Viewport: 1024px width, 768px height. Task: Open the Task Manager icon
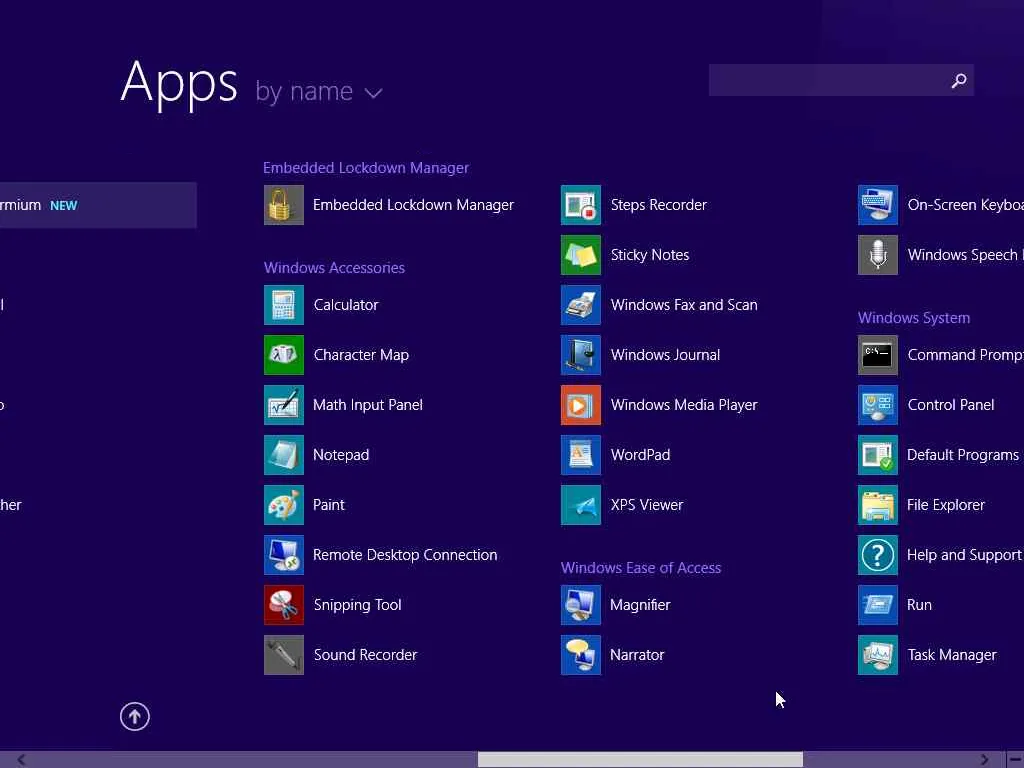point(878,655)
